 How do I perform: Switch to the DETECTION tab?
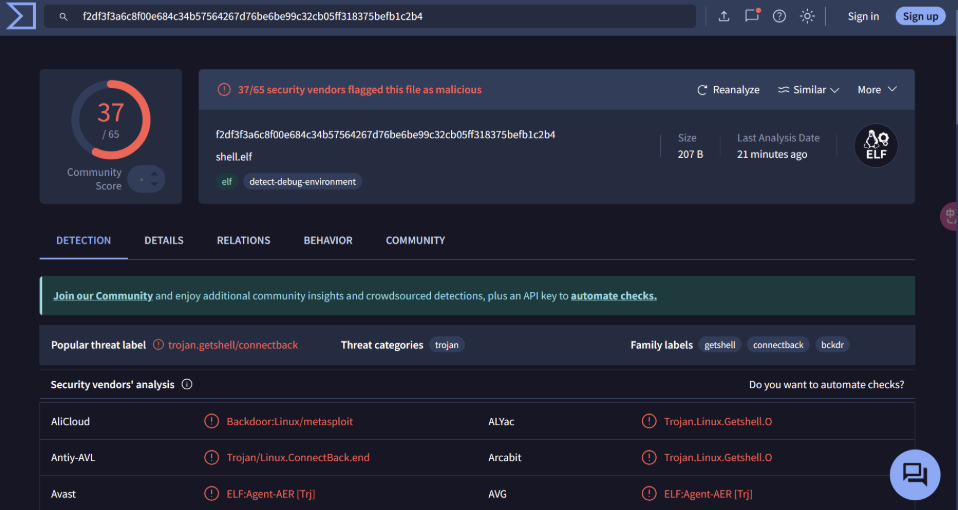pyautogui.click(x=84, y=240)
